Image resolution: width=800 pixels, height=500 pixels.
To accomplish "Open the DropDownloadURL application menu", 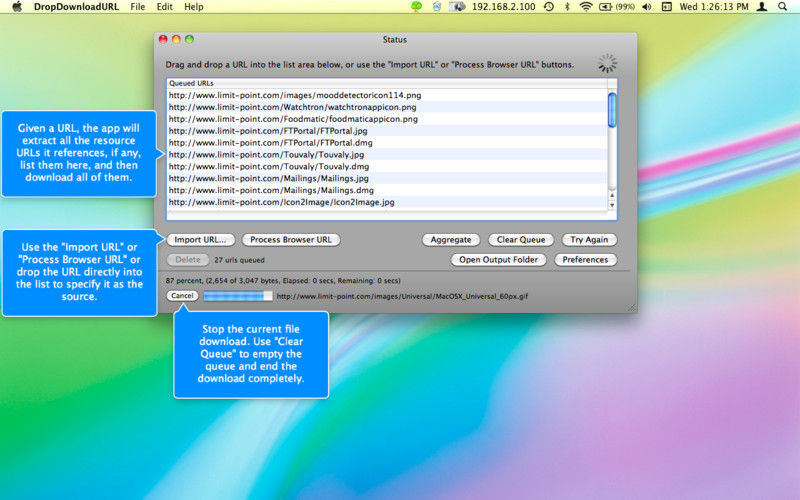I will coord(76,7).
